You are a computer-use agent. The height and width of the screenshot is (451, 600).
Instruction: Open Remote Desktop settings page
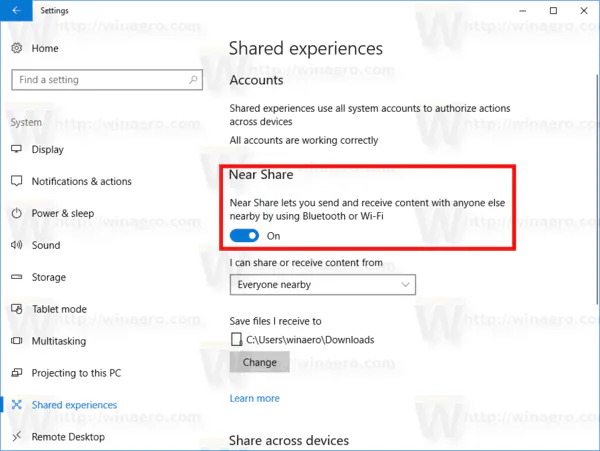[68, 437]
